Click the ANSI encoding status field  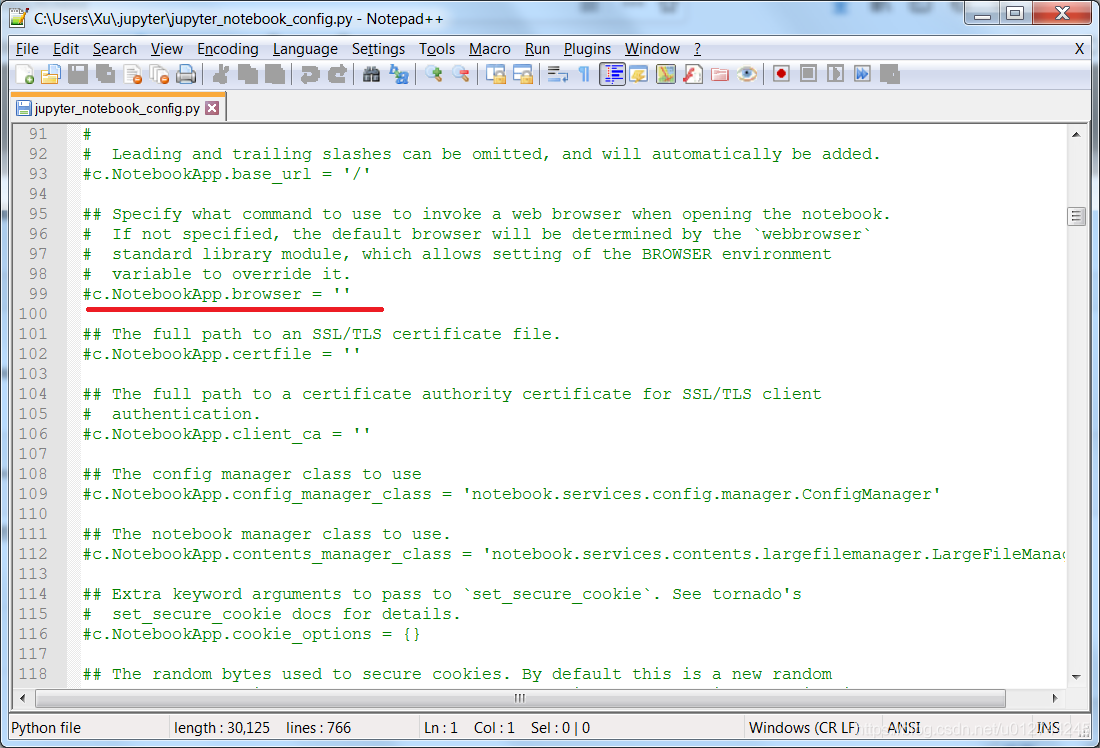click(904, 728)
